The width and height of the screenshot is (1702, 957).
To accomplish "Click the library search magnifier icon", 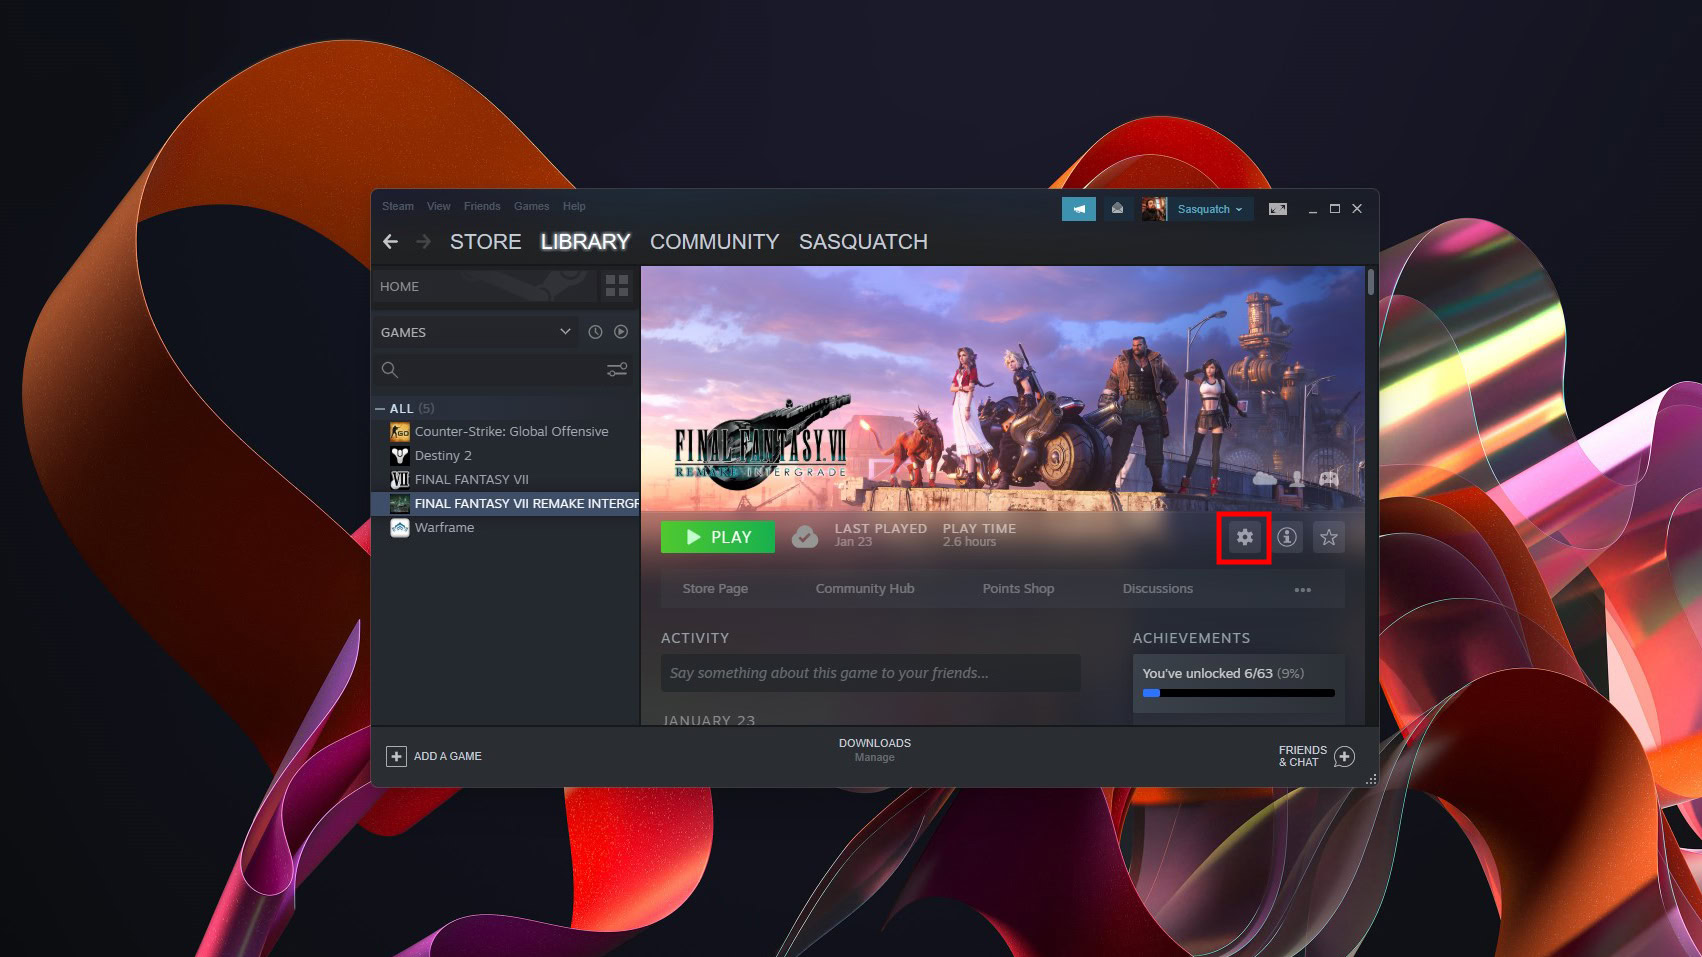I will [390, 370].
